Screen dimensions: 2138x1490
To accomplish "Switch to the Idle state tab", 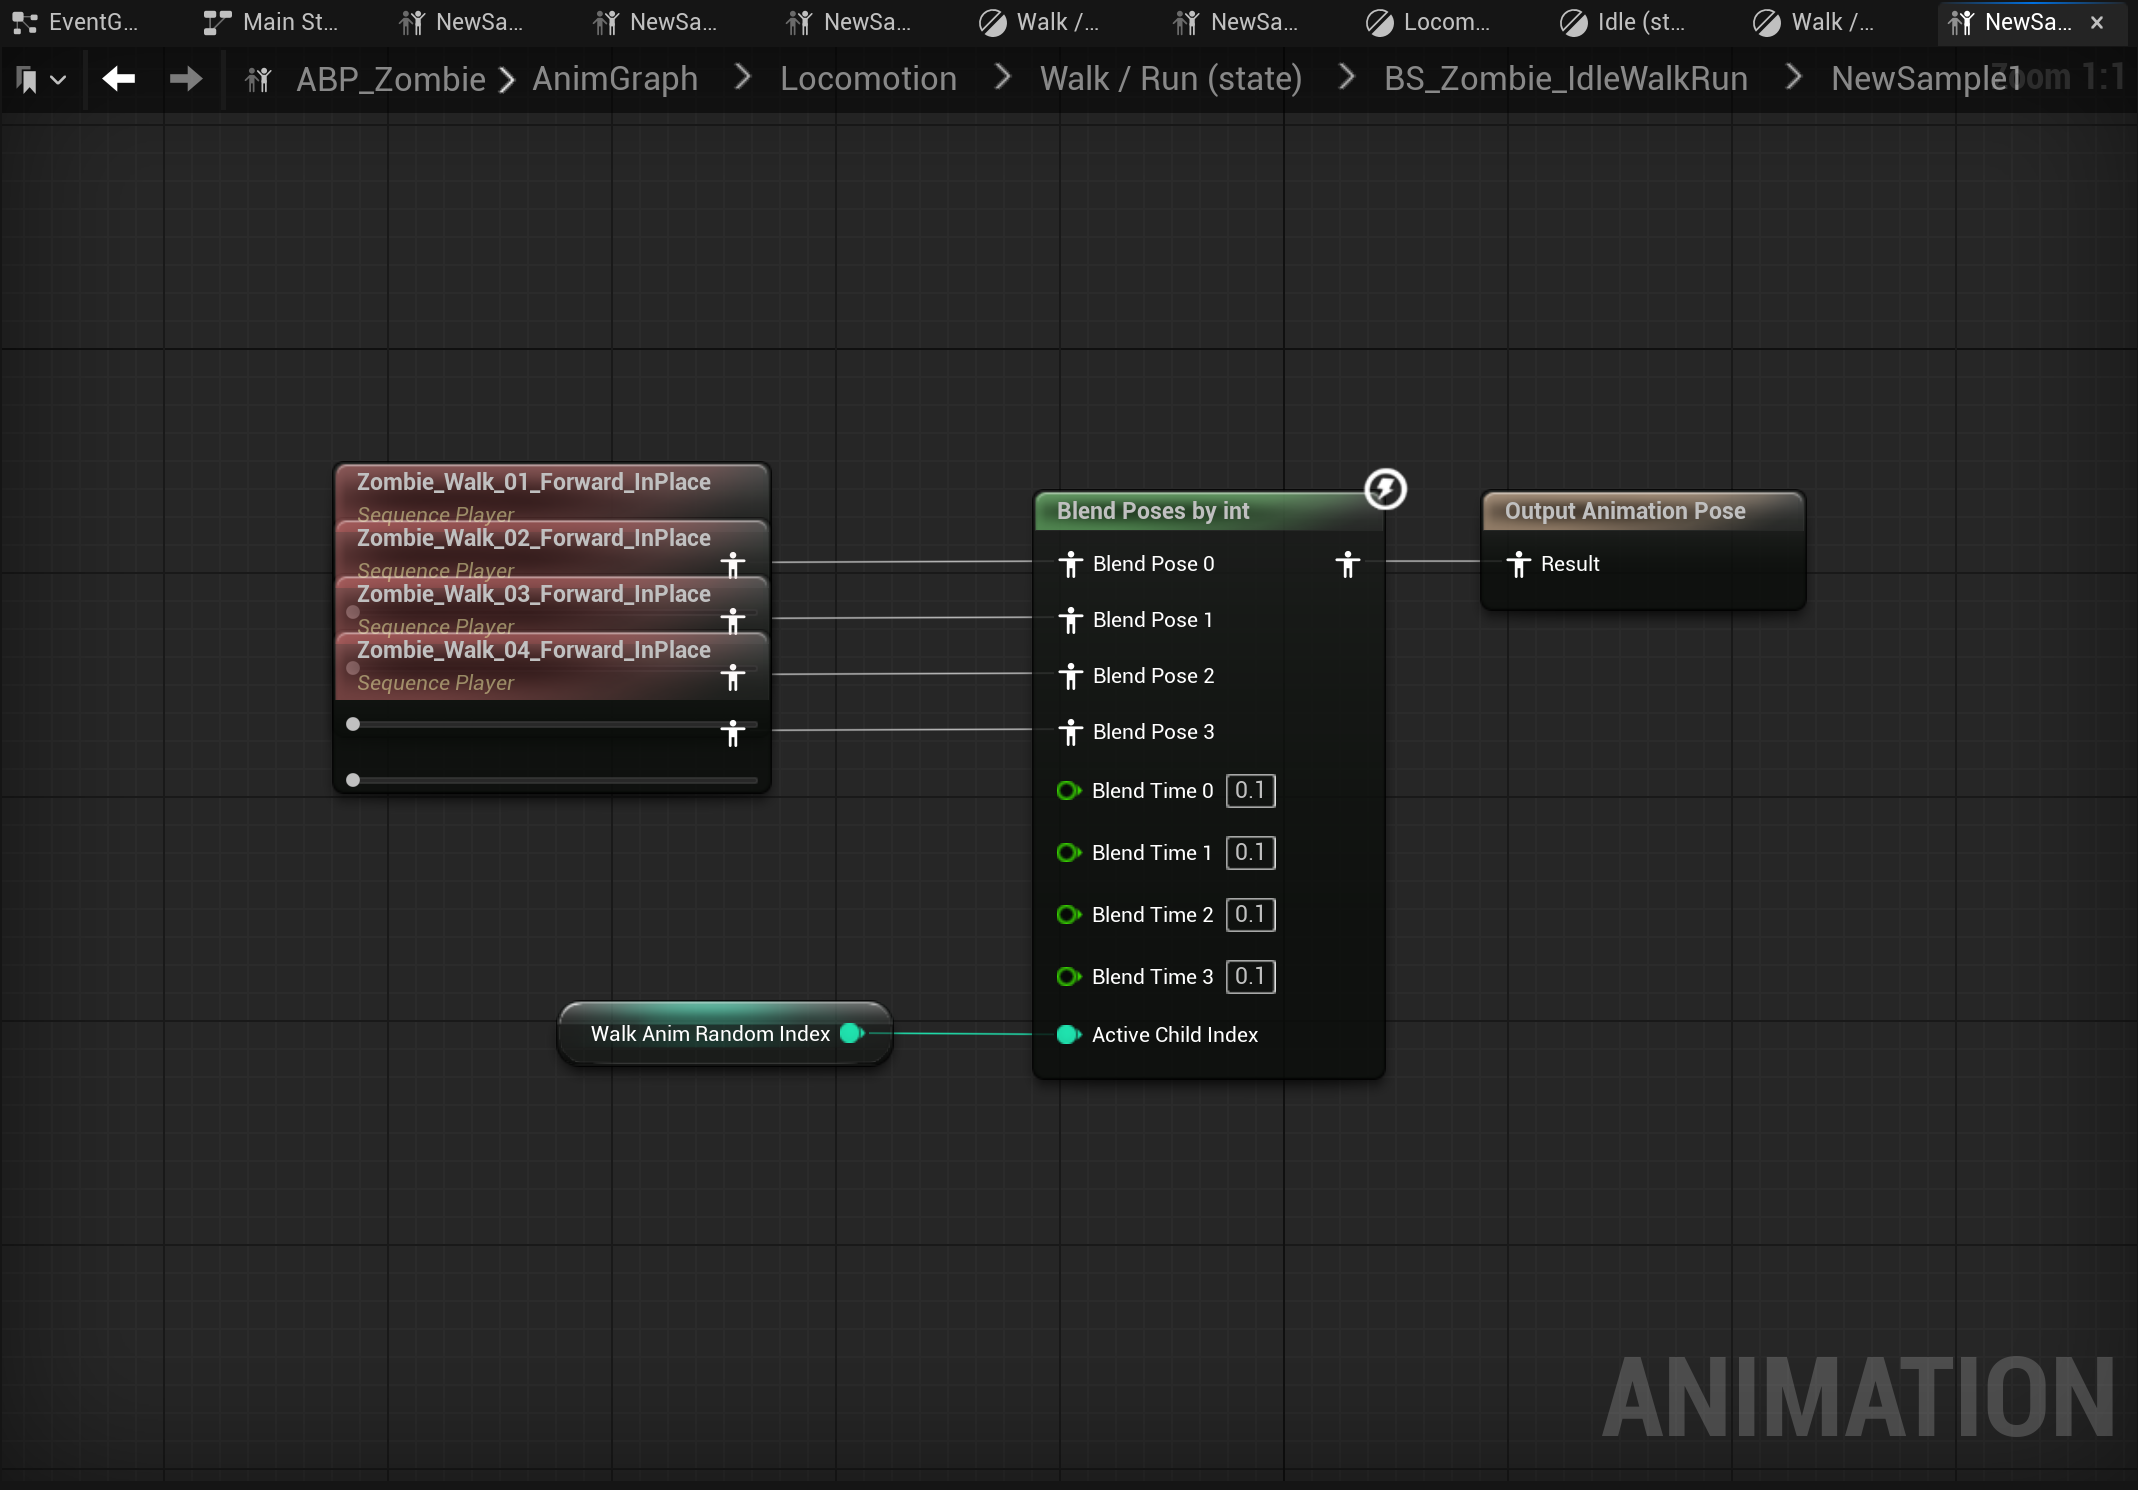I will pos(1624,22).
